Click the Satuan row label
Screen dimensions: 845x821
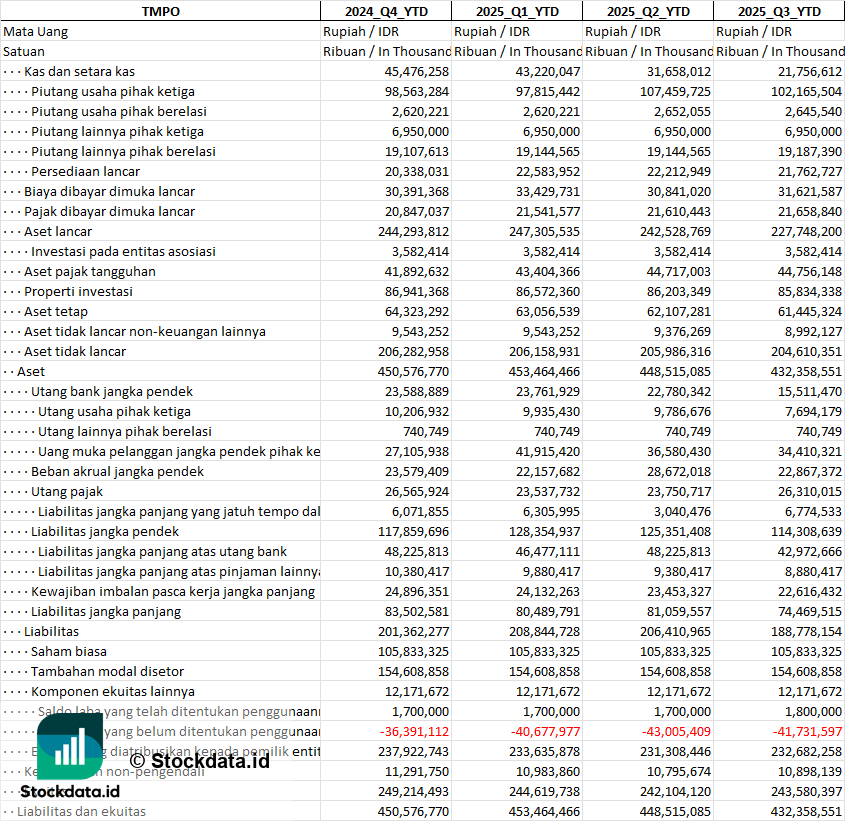(x=24, y=52)
